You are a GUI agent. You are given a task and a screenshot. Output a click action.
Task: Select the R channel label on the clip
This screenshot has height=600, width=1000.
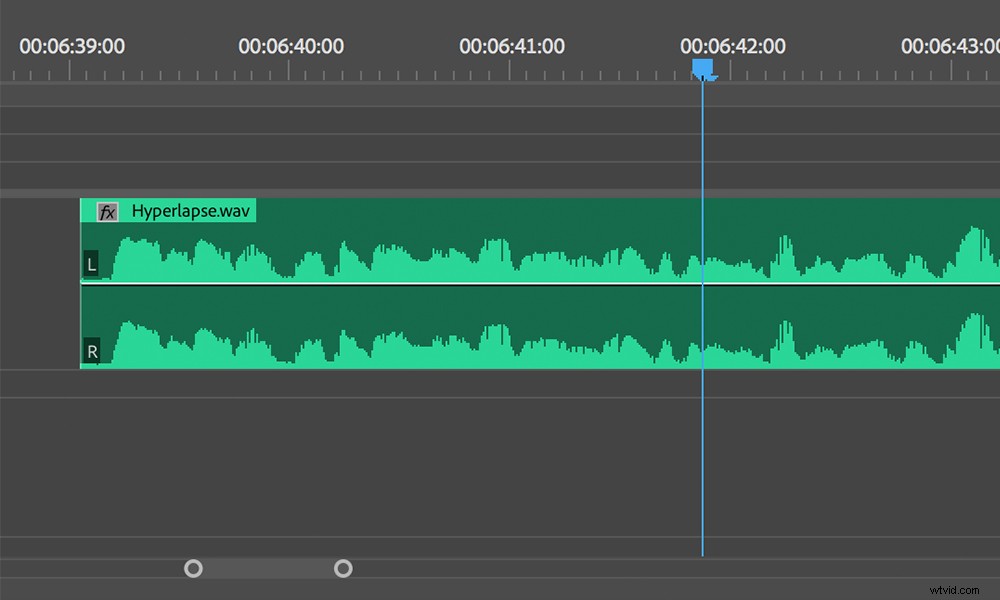[x=91, y=351]
